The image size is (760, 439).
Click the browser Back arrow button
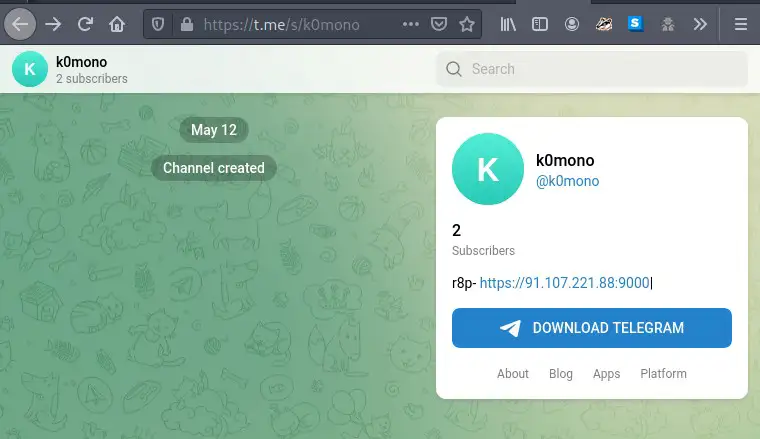pyautogui.click(x=22, y=23)
